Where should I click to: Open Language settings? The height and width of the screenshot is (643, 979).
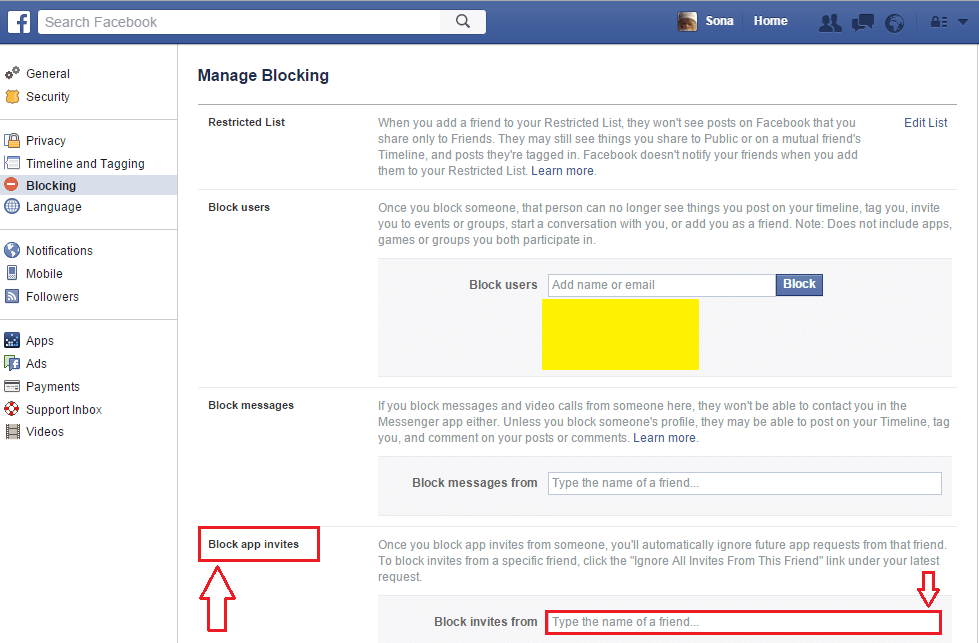coord(53,207)
